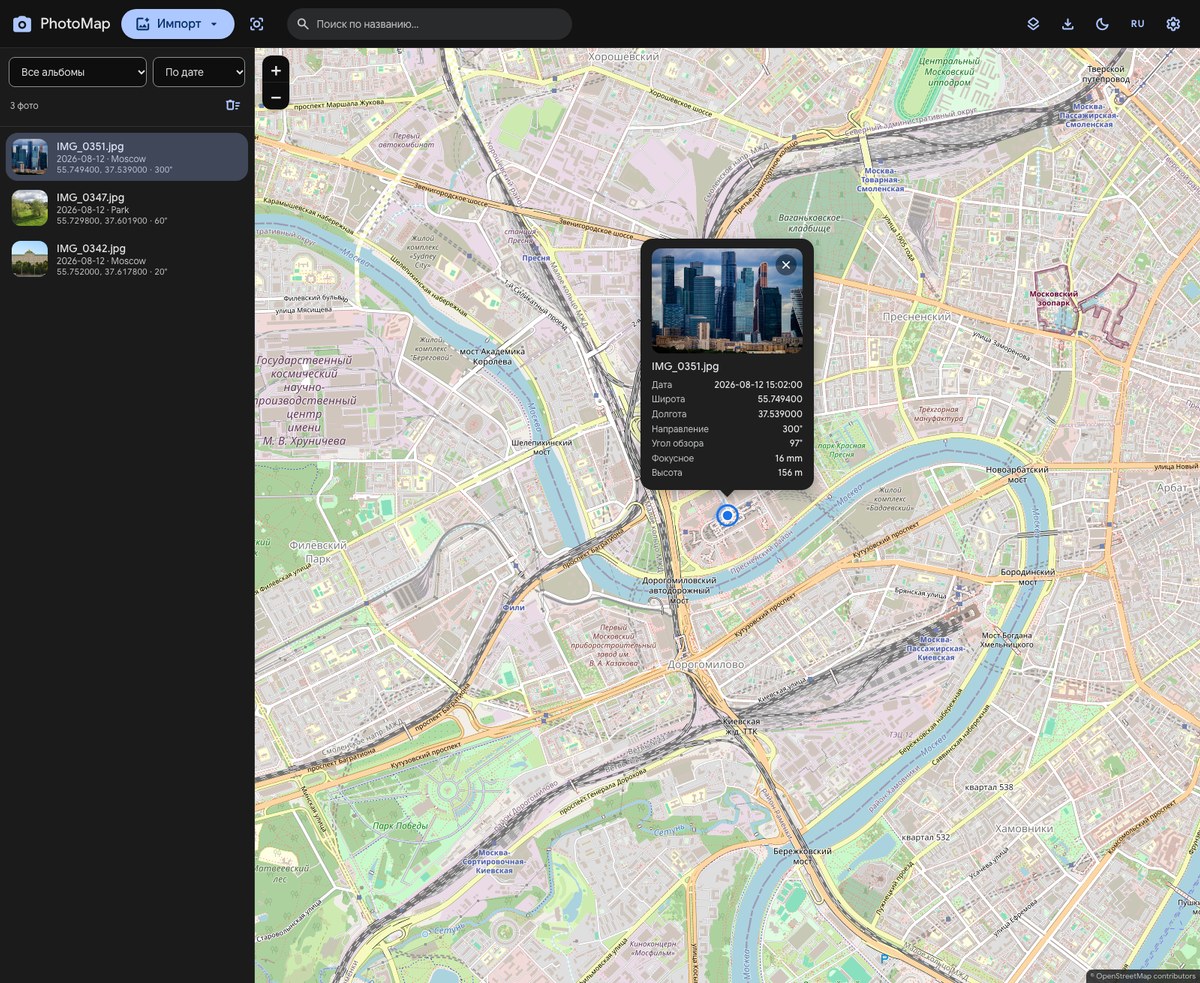Select IMG_0347.jpg Park photo row
This screenshot has width=1200, height=983.
pos(127,208)
